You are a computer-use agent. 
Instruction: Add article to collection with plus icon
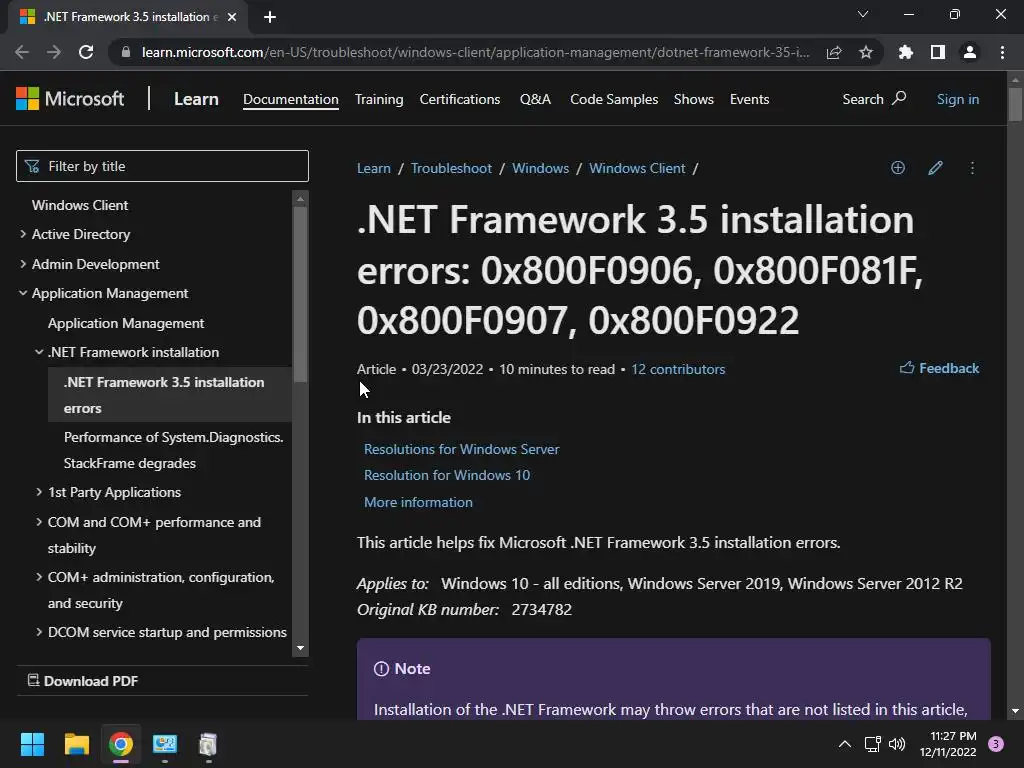(x=898, y=168)
